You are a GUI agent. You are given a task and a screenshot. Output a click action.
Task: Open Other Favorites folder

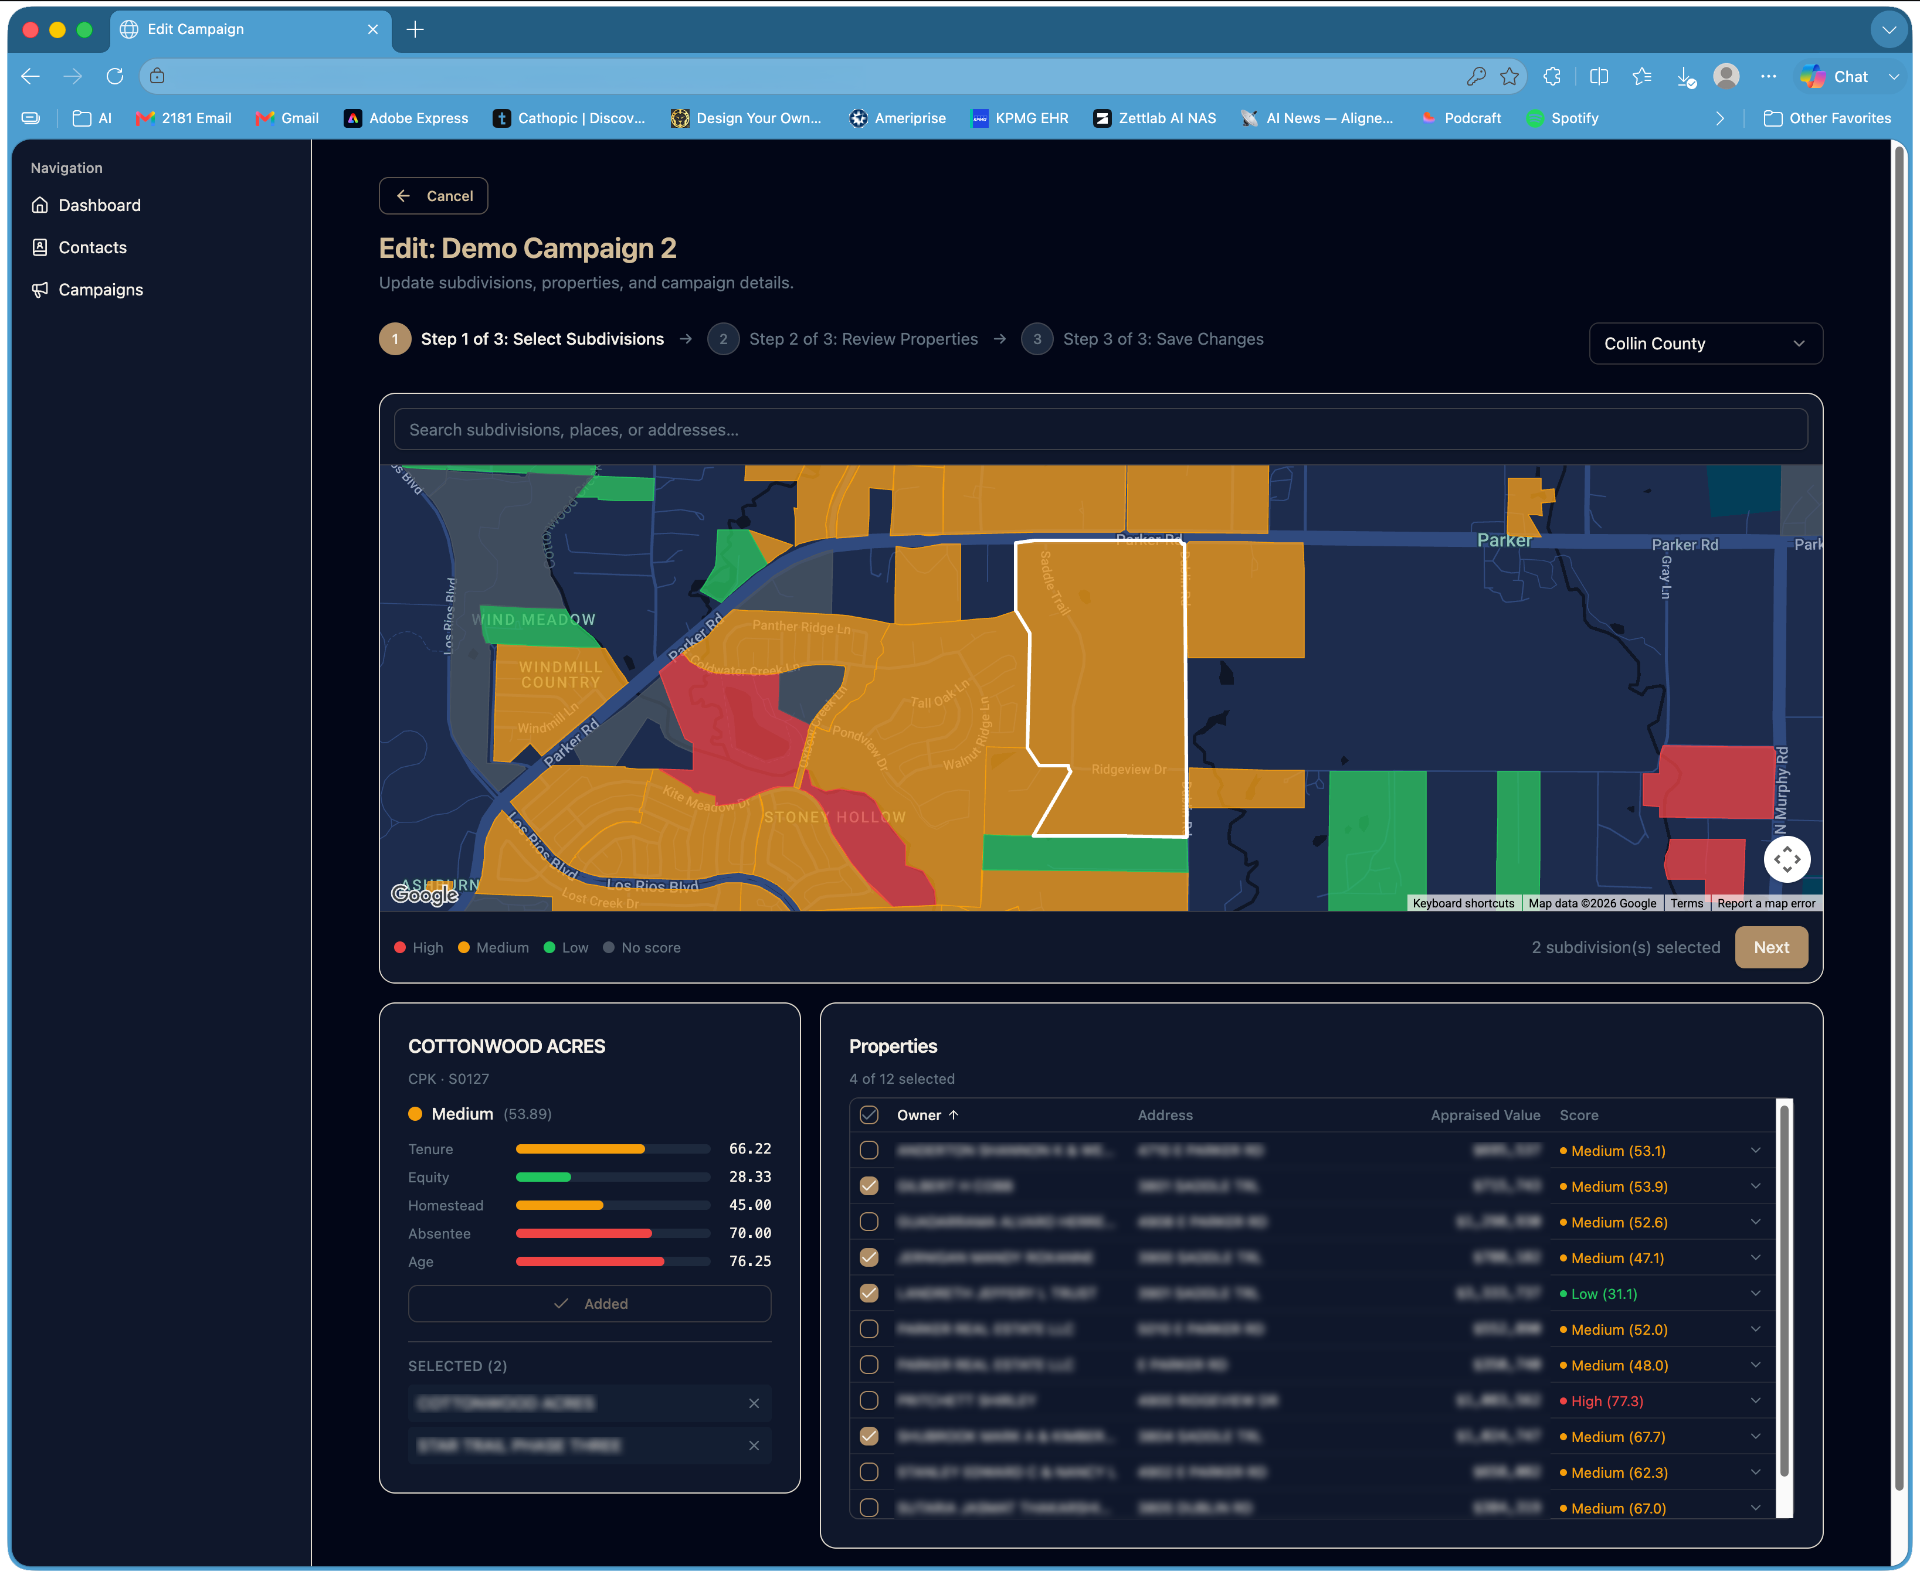1828,118
